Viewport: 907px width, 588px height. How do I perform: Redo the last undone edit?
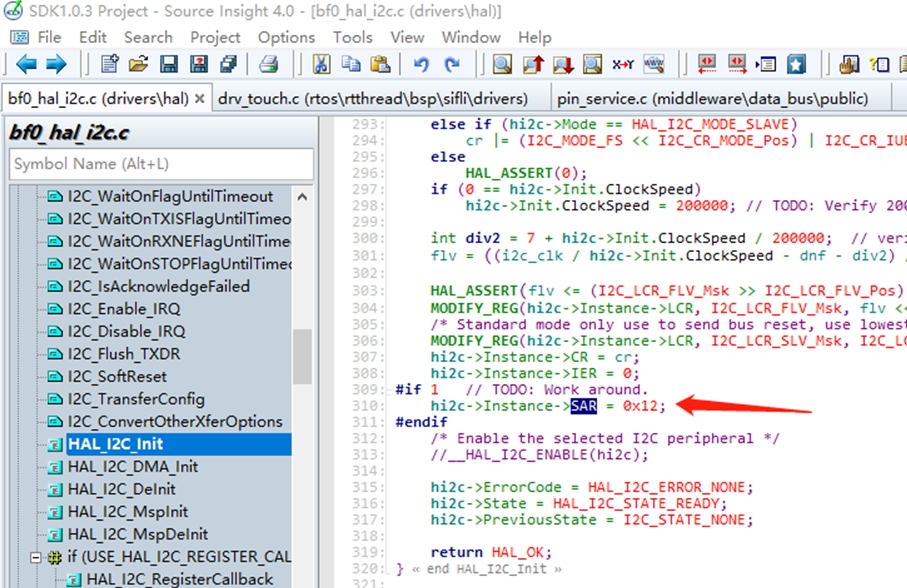452,64
